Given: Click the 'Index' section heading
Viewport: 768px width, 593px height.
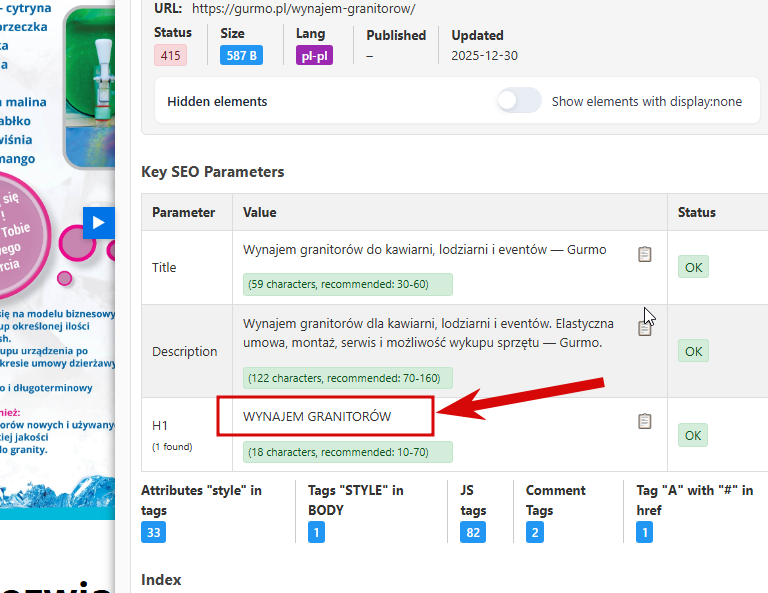Looking at the screenshot, I should click(161, 580).
